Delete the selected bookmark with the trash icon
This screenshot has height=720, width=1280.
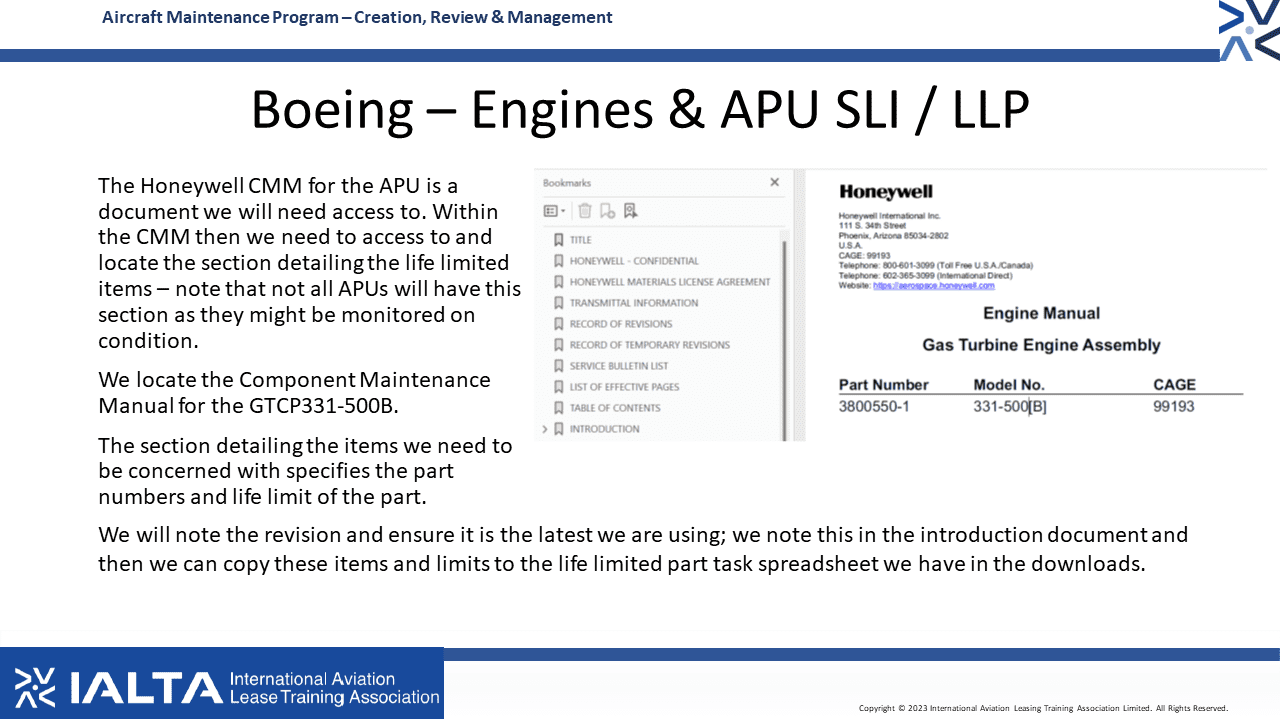[585, 211]
